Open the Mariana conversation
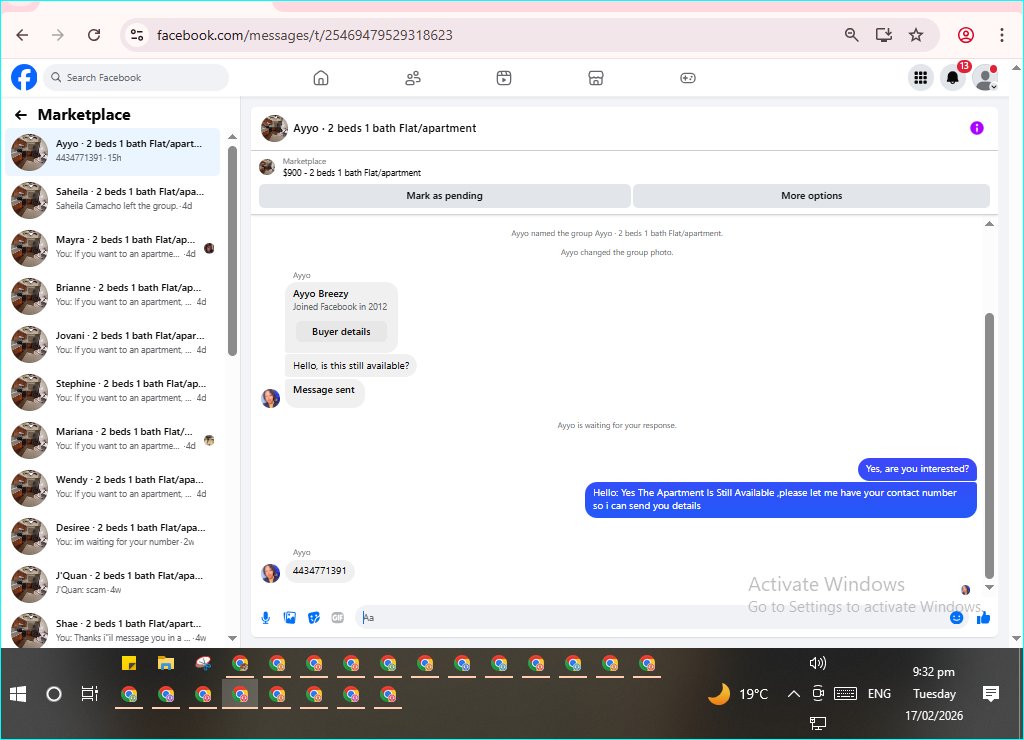Screen dimensions: 1024x740 pyautogui.click(x=113, y=440)
